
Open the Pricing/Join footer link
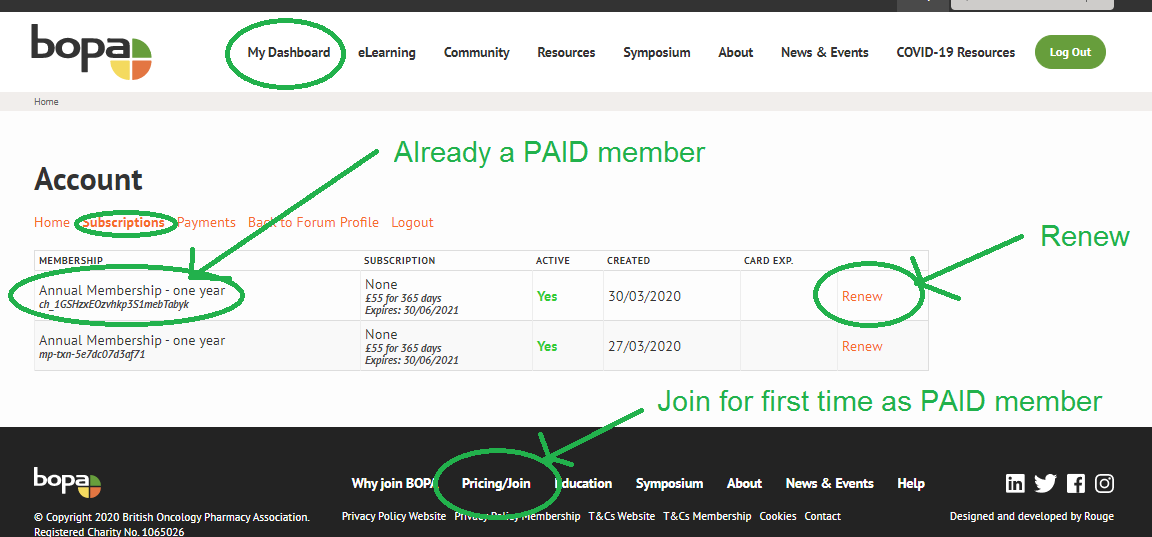tap(496, 483)
